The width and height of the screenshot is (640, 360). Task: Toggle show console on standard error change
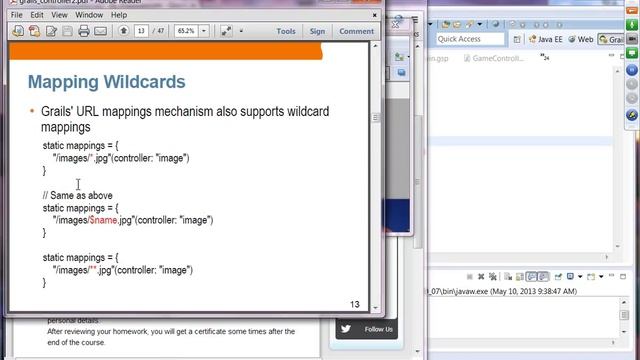[x=543, y=277]
